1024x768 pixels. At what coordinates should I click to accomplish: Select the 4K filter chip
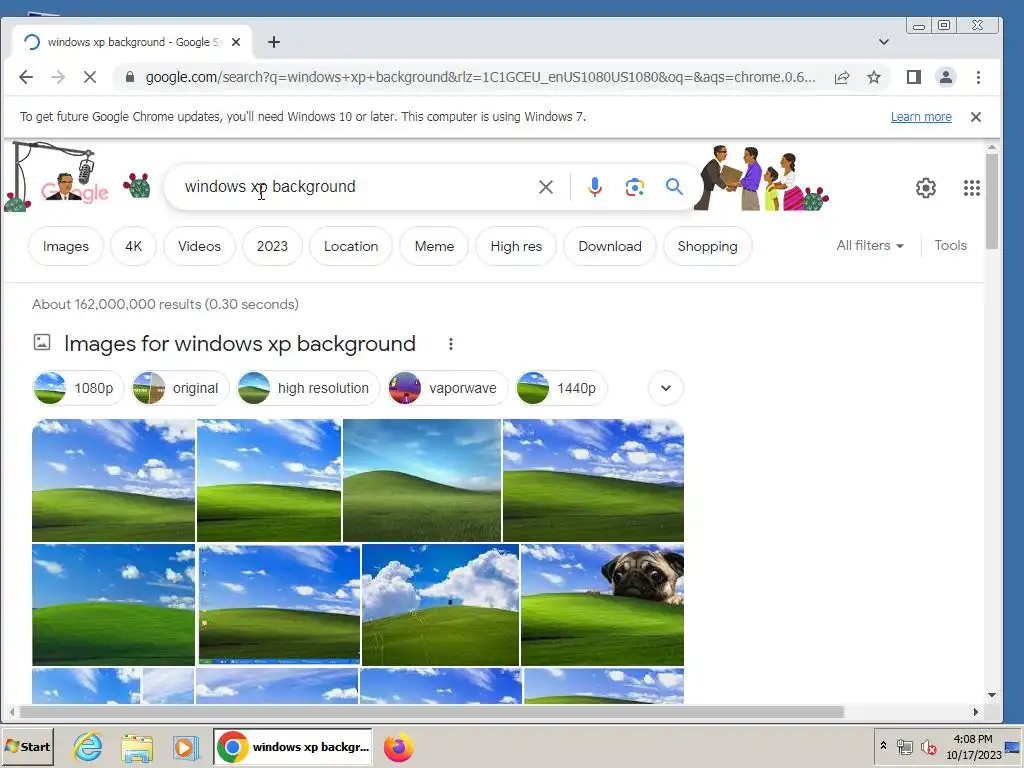133,246
